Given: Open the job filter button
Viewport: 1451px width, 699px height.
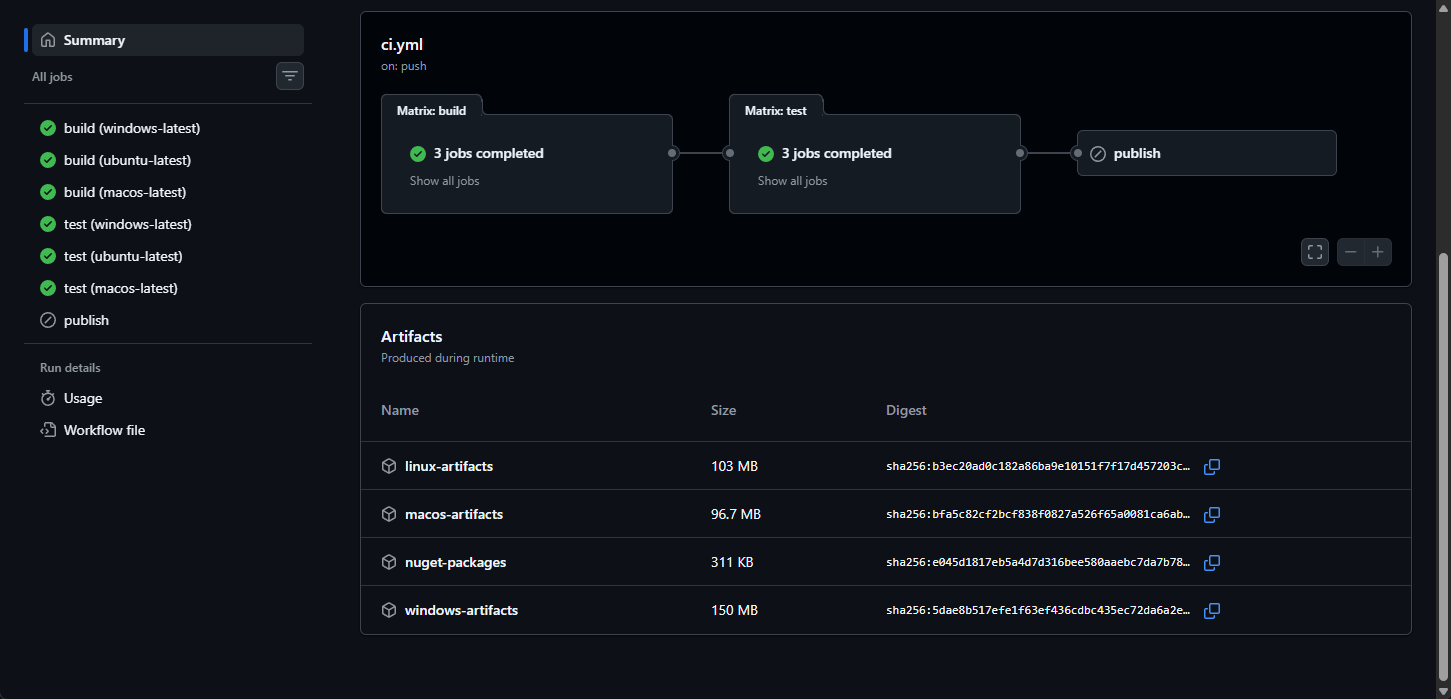Looking at the screenshot, I should point(290,76).
